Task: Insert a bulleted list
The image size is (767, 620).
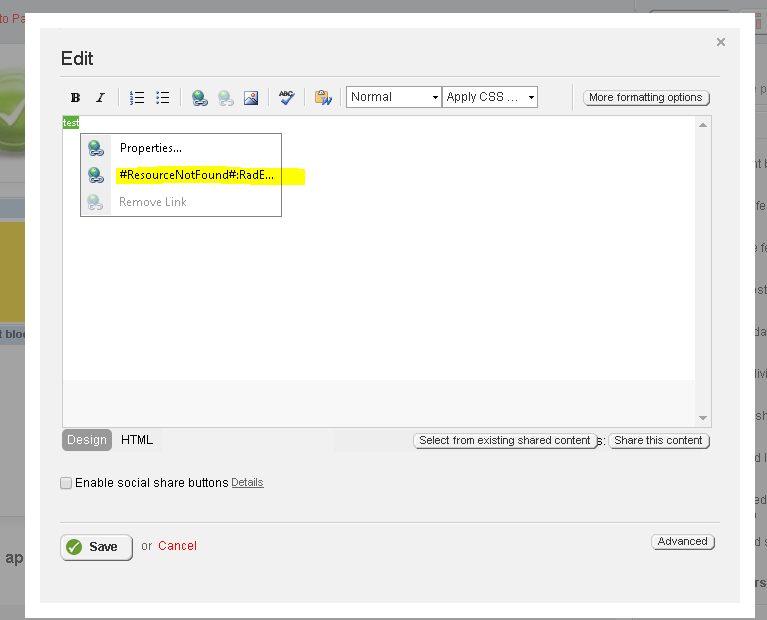Action: pos(162,97)
